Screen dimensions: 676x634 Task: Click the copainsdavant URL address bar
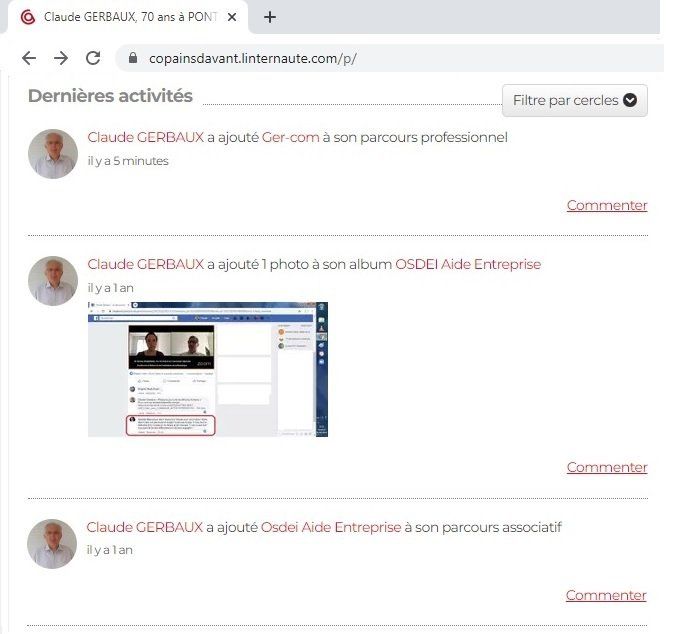click(x=388, y=58)
